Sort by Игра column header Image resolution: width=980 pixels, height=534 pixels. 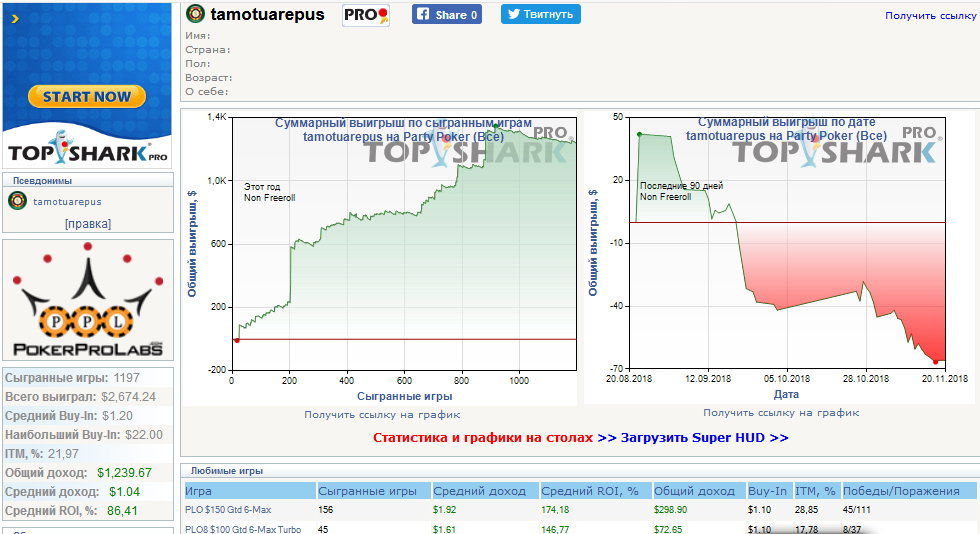250,491
